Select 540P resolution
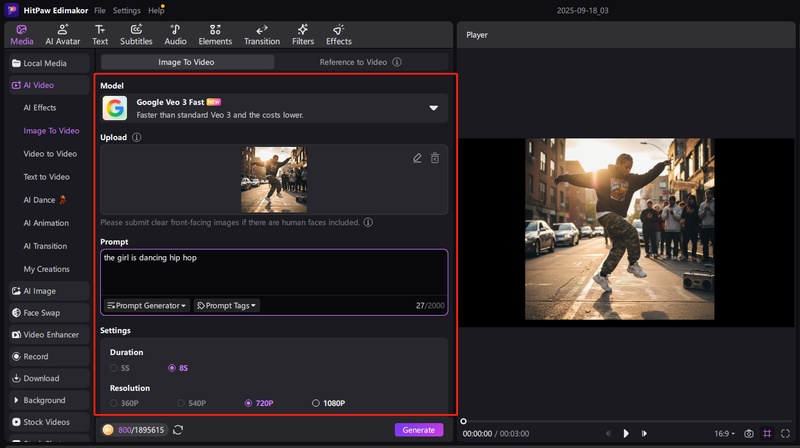The width and height of the screenshot is (800, 448). (x=191, y=403)
